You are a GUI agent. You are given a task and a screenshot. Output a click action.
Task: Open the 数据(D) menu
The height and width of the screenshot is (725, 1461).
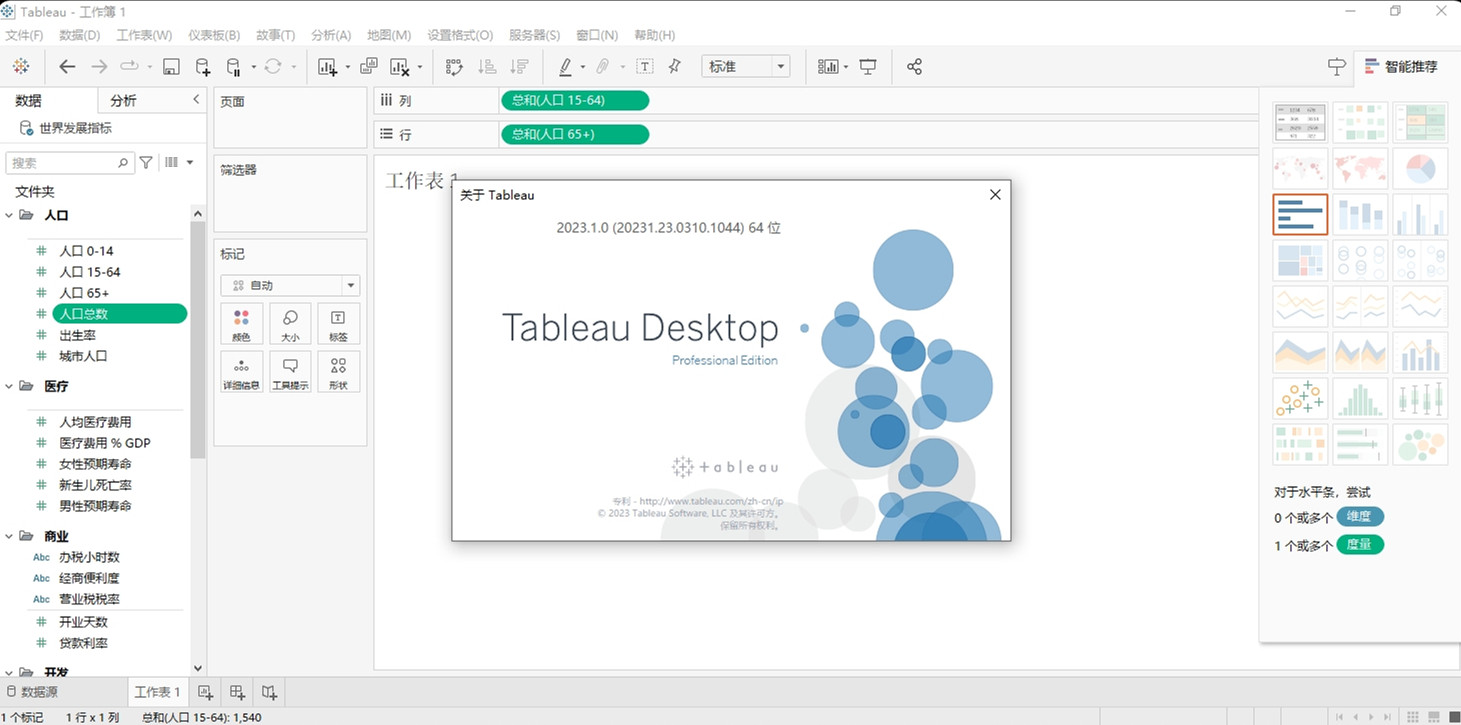pos(80,35)
